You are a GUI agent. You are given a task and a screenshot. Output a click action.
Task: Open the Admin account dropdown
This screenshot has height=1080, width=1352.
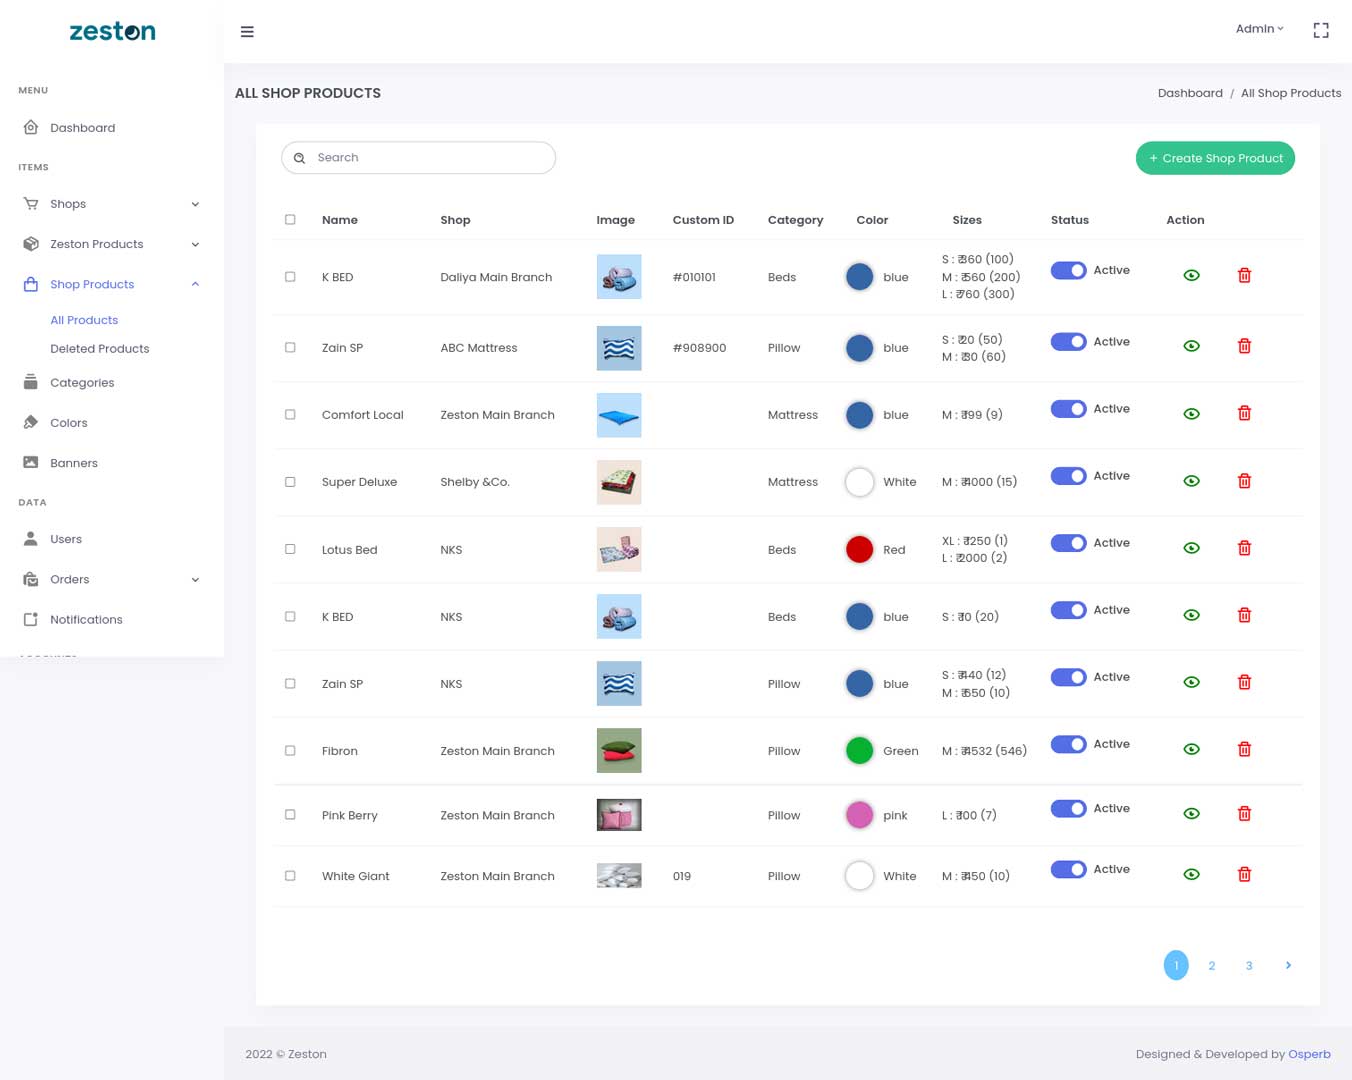click(x=1259, y=29)
